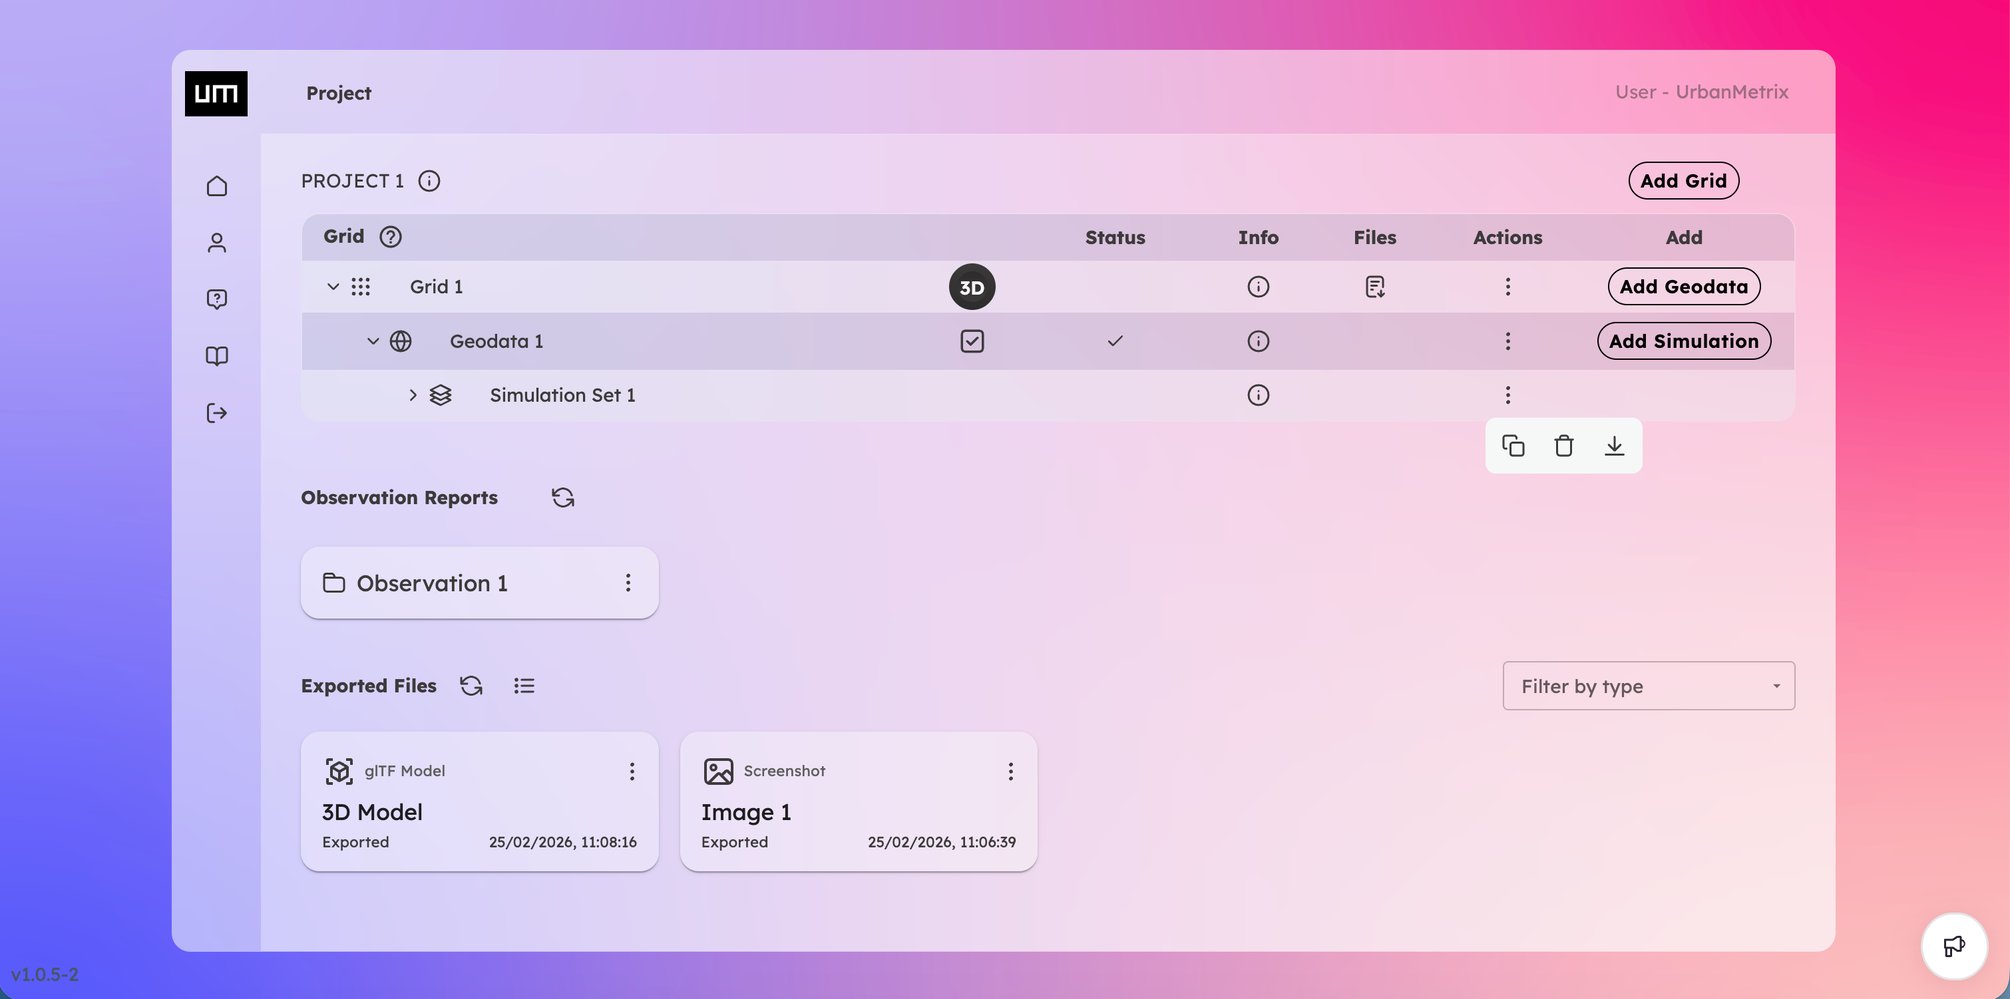Open Files icon for Grid 1
The width and height of the screenshot is (2010, 999).
1375,287
